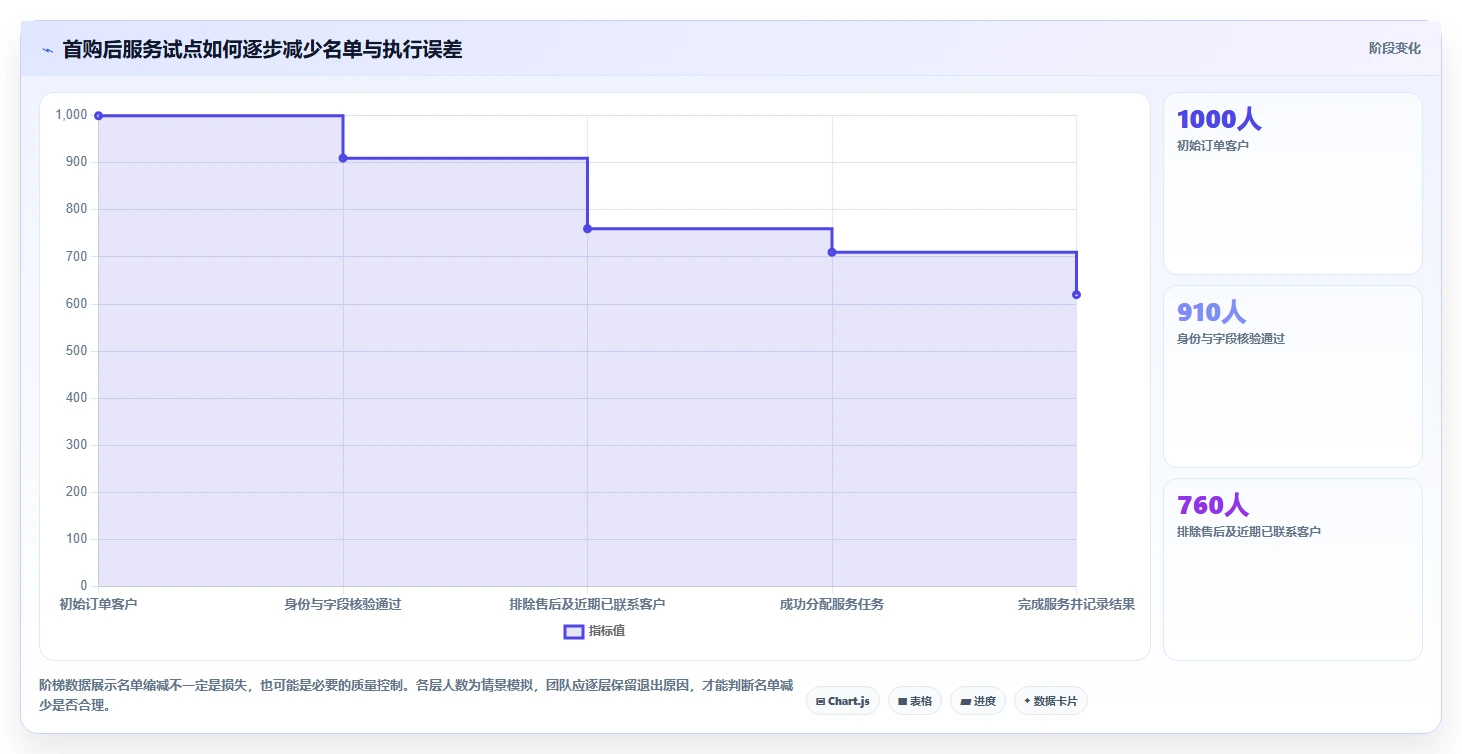Click the chart title 首购后服务试点如何逐步减少名单与执行误差

click(262, 49)
